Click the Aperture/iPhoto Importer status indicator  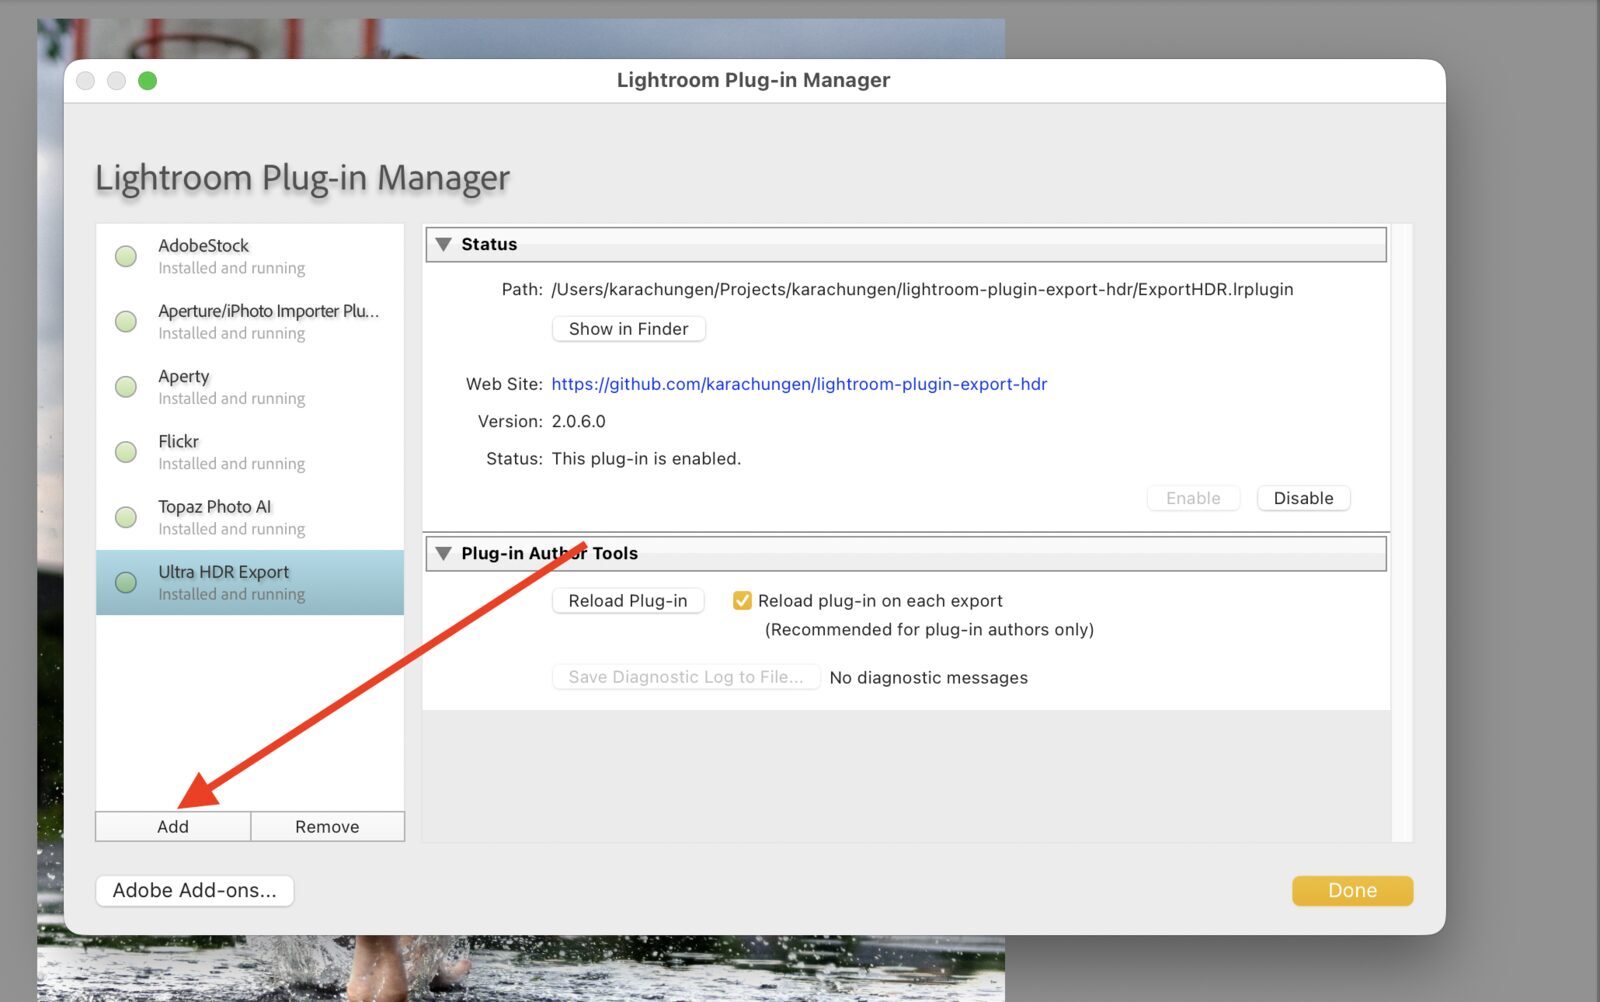pos(126,321)
